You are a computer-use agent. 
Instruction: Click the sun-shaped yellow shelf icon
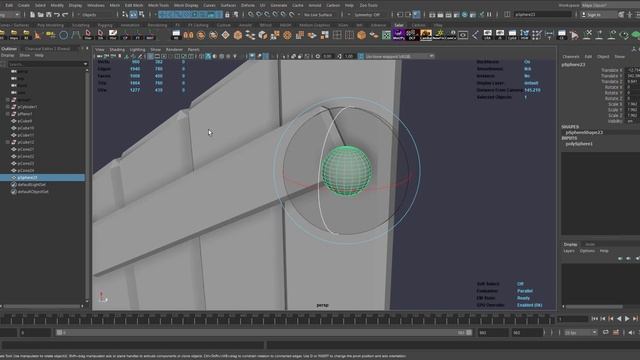click(x=439, y=34)
